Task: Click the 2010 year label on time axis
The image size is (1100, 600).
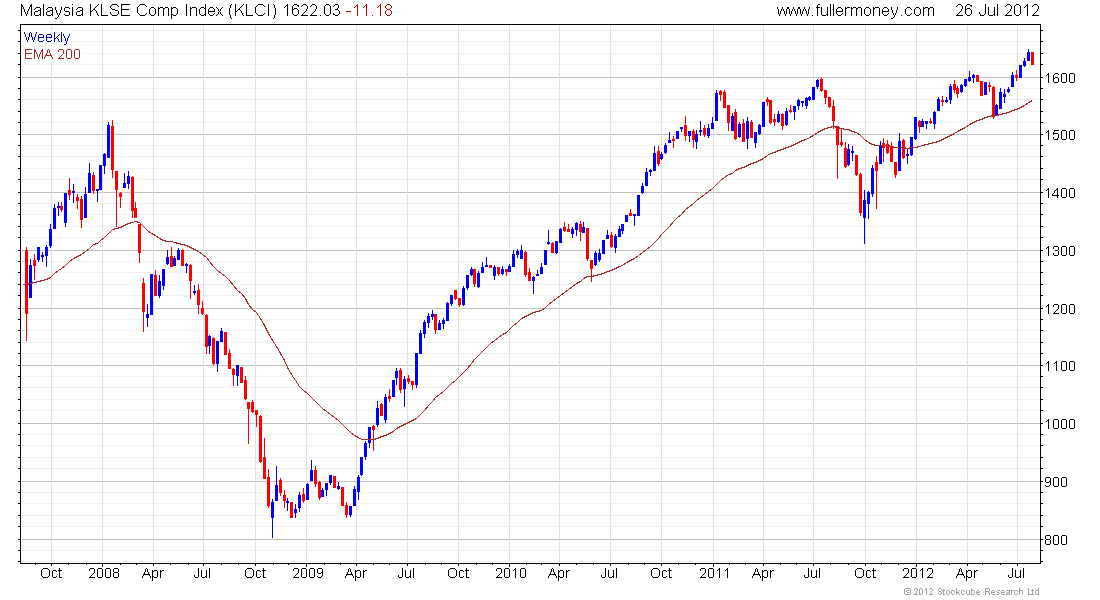Action: pyautogui.click(x=511, y=573)
